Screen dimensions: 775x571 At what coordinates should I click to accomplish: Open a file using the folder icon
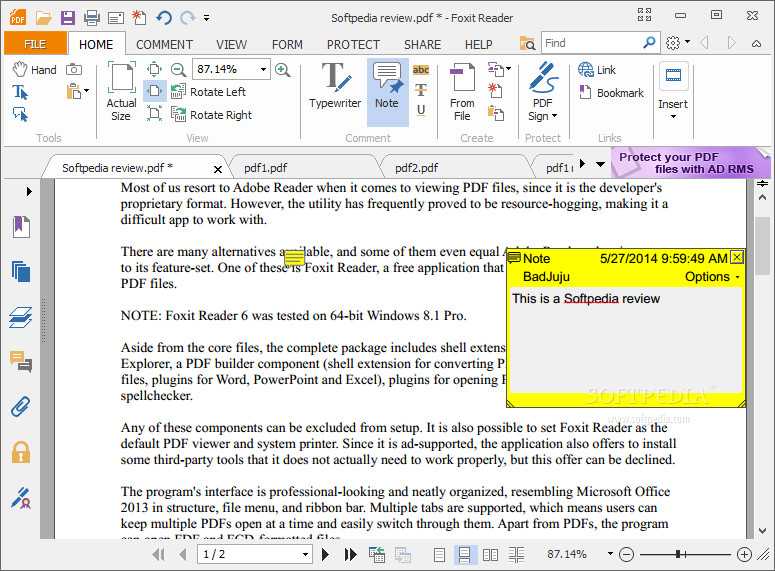click(43, 18)
